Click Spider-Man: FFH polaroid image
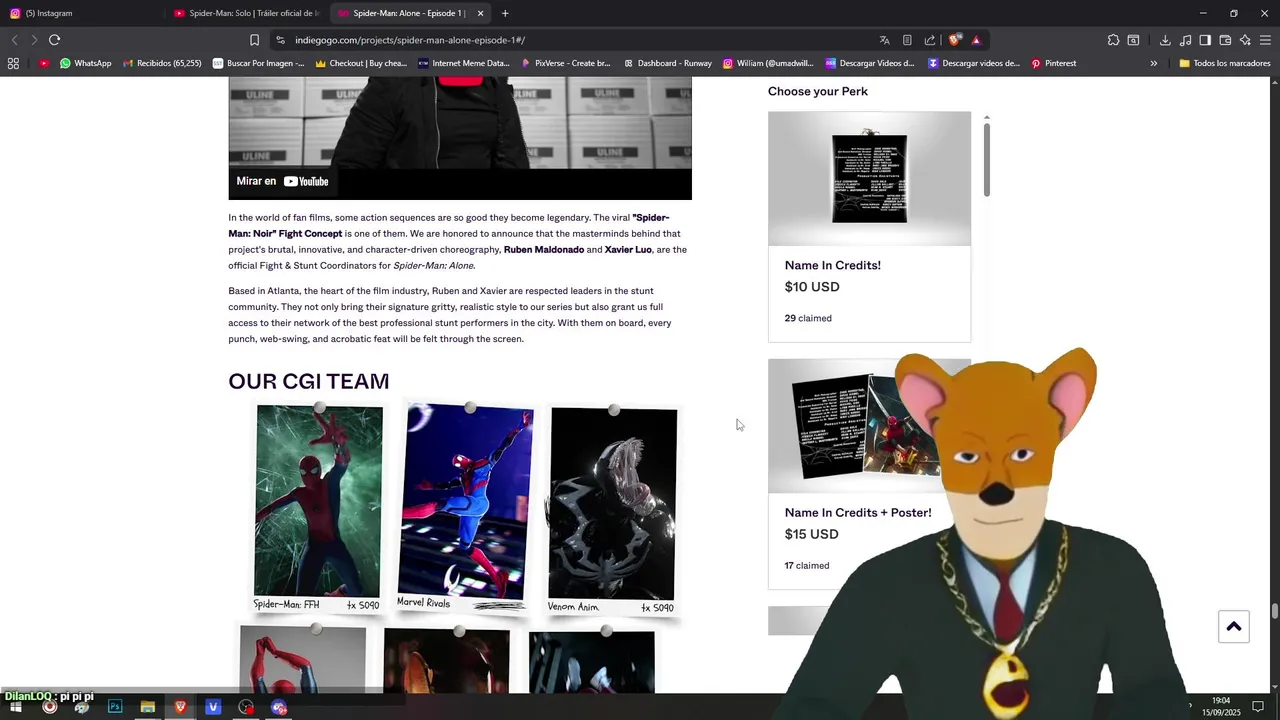Viewport: 1280px width, 720px height. click(x=318, y=508)
